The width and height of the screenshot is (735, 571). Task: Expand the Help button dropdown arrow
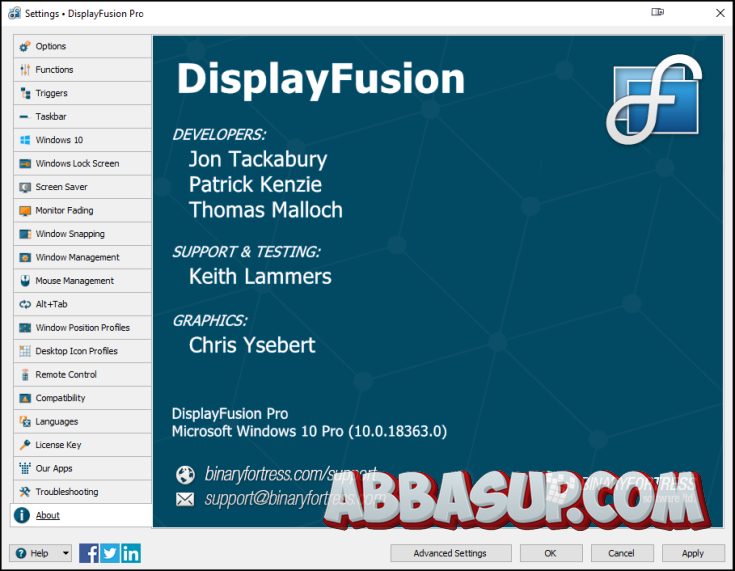pyautogui.click(x=66, y=553)
